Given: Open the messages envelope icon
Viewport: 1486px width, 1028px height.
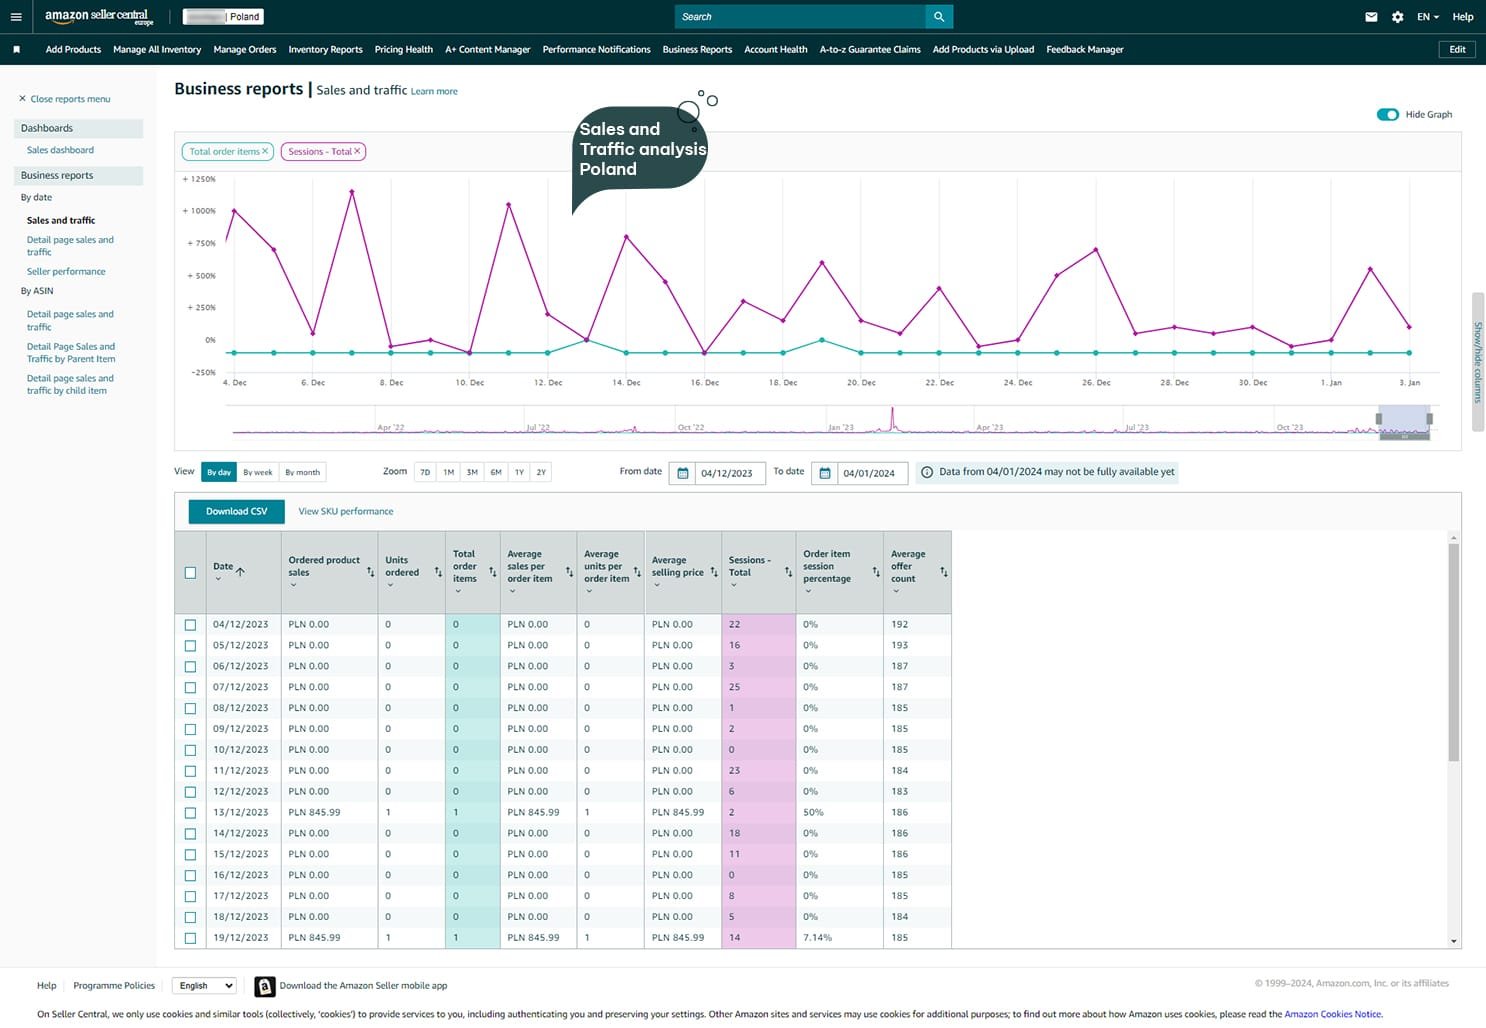Looking at the screenshot, I should pyautogui.click(x=1371, y=17).
